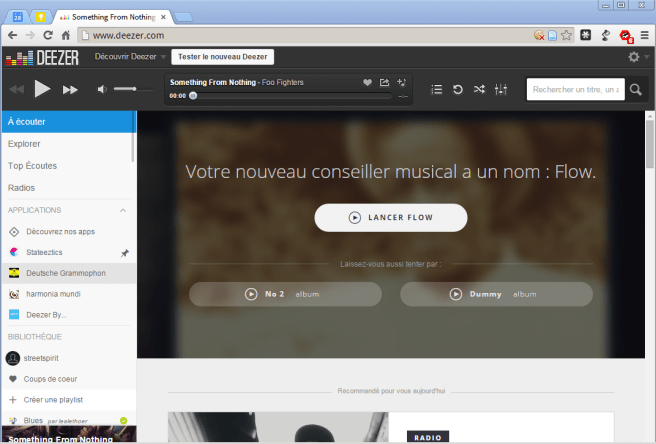The image size is (656, 444).
Task: Click the pin extension icon
Action: tap(605, 35)
